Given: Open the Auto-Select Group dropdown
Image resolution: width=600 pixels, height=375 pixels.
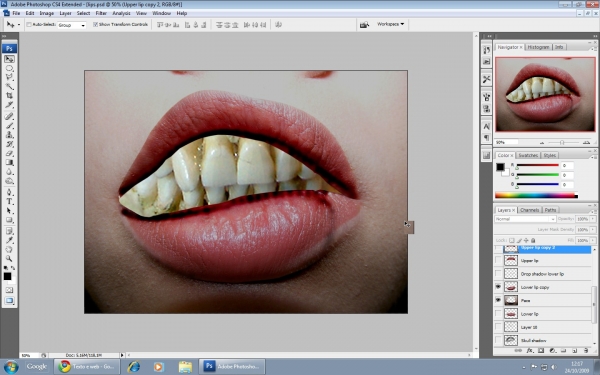Looking at the screenshot, I should pos(72,25).
